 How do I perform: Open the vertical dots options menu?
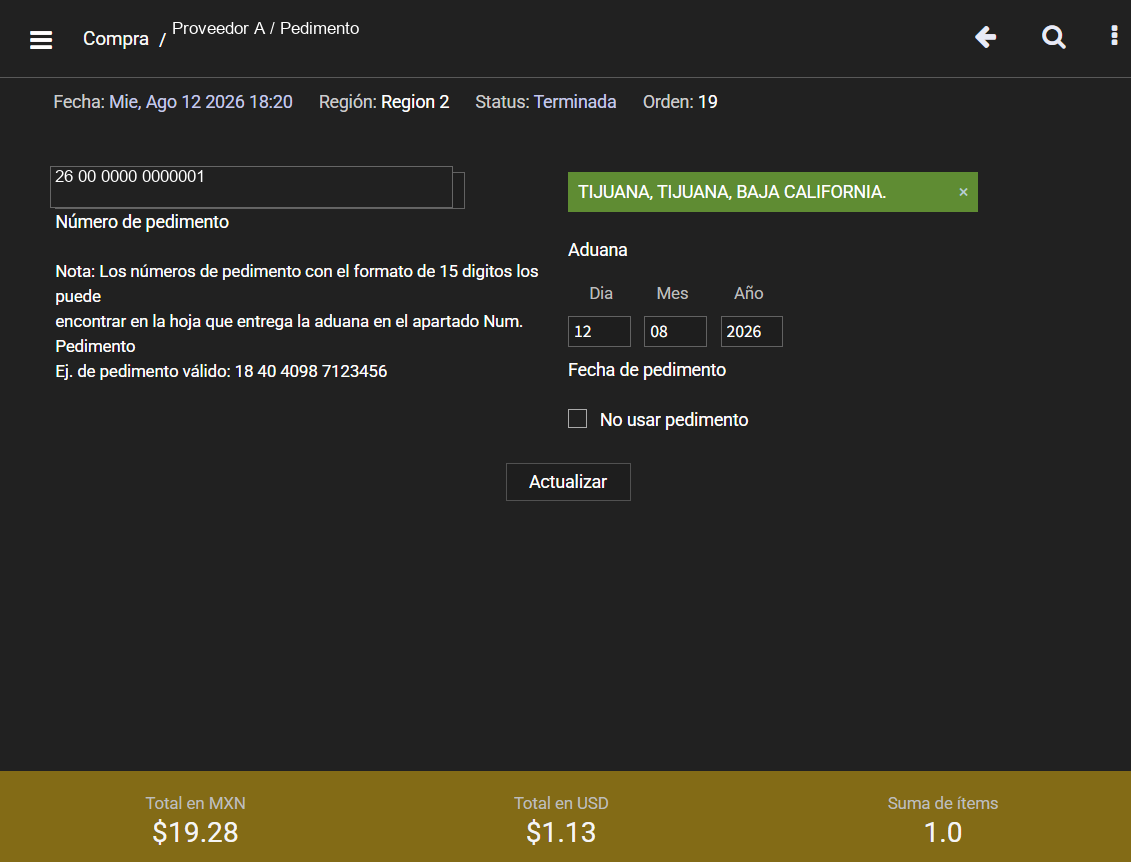[1114, 36]
